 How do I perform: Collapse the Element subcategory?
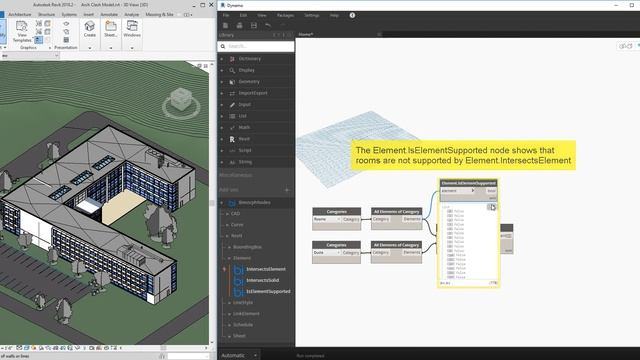[x=229, y=258]
